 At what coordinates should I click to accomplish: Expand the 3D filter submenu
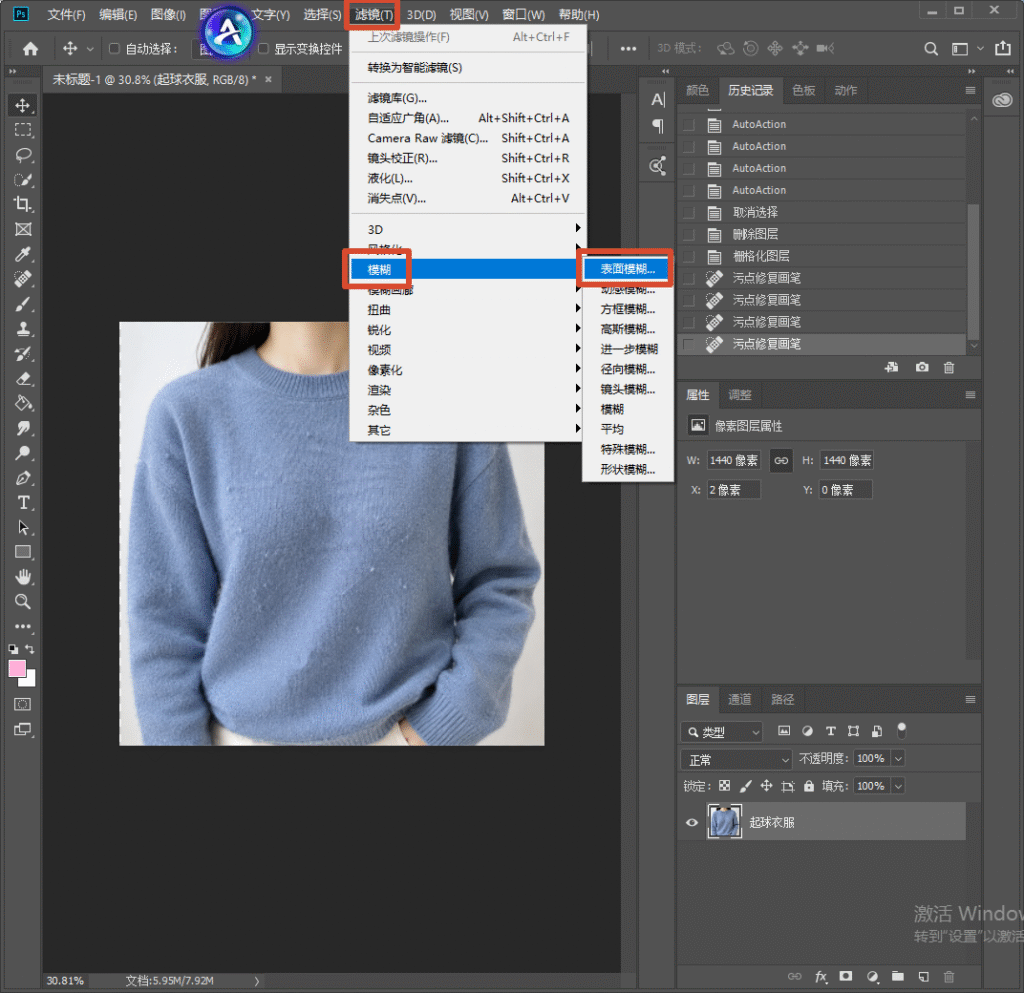(466, 229)
